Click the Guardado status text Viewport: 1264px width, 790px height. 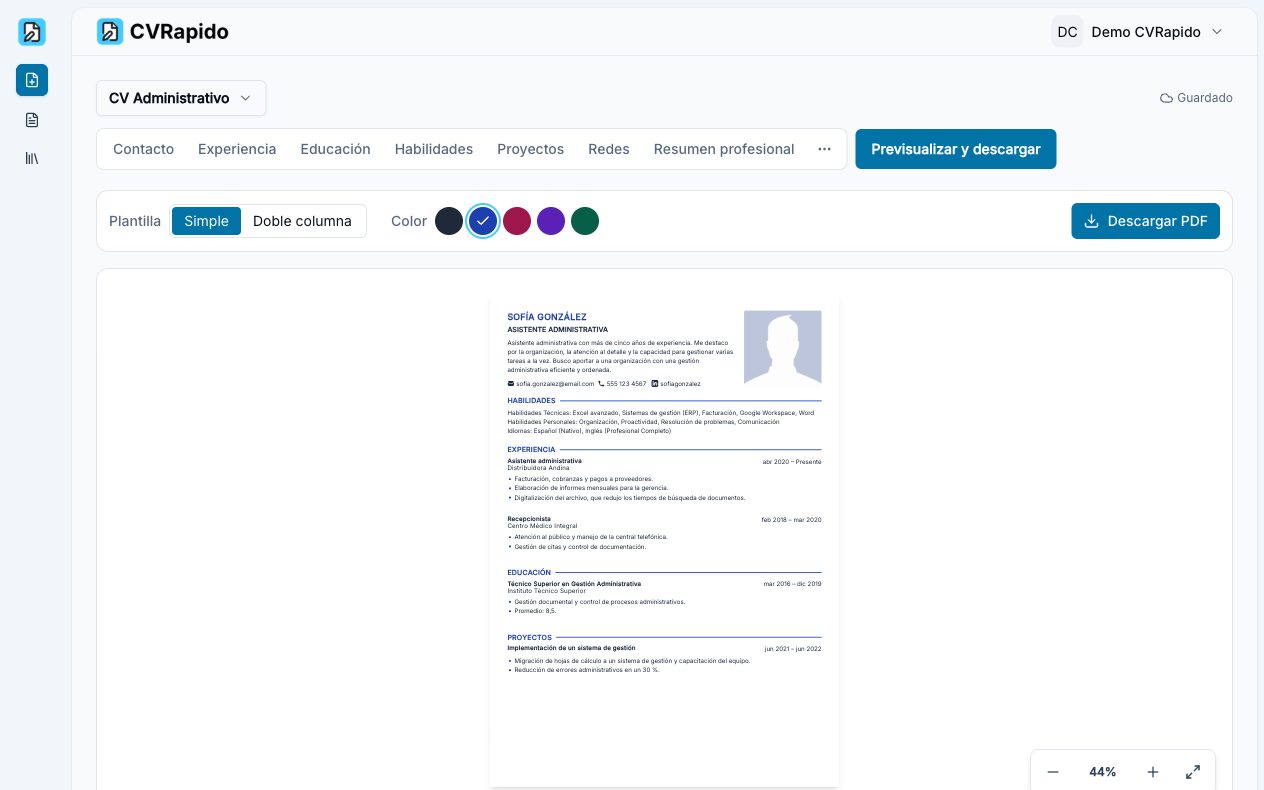(1205, 98)
